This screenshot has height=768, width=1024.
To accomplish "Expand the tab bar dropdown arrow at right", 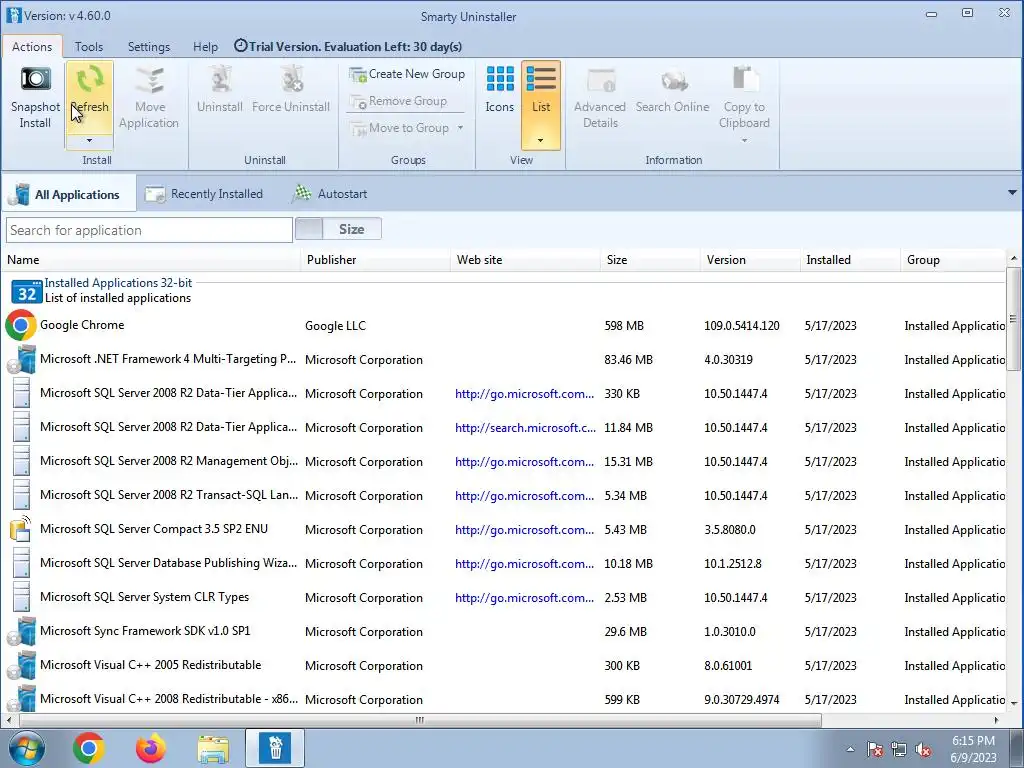I will click(1012, 193).
